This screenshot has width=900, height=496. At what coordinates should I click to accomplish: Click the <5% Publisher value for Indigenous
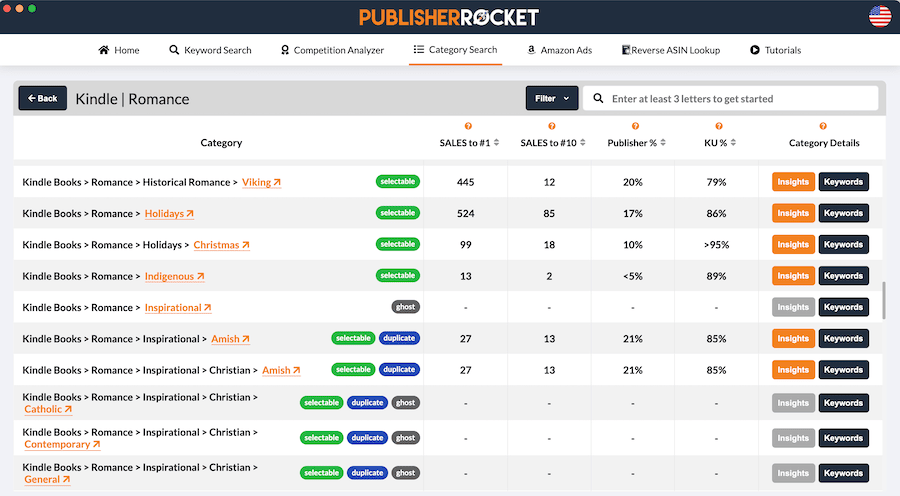(x=633, y=276)
